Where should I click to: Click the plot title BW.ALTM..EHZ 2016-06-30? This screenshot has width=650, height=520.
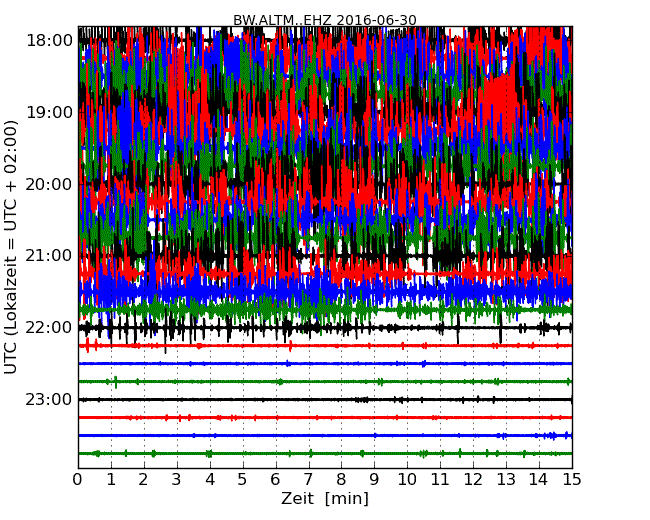(325, 20)
